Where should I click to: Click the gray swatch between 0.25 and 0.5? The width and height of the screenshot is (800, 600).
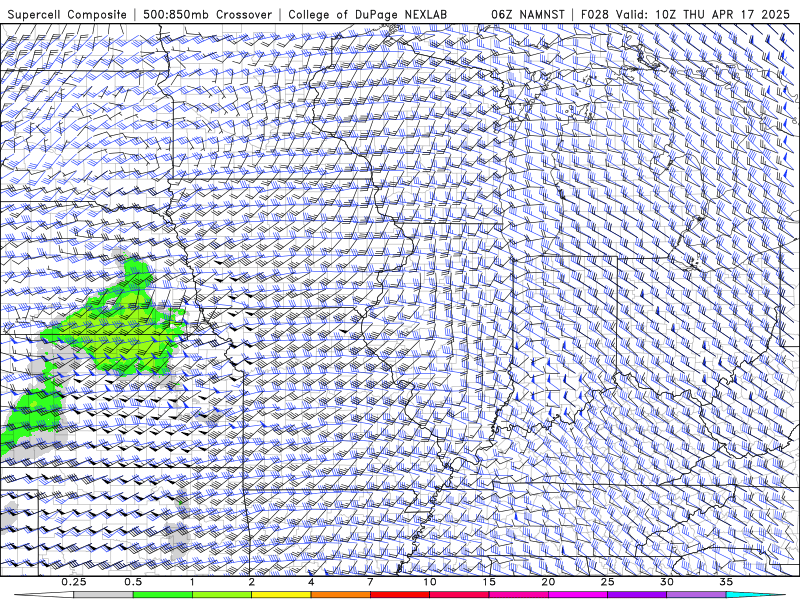(x=103, y=595)
